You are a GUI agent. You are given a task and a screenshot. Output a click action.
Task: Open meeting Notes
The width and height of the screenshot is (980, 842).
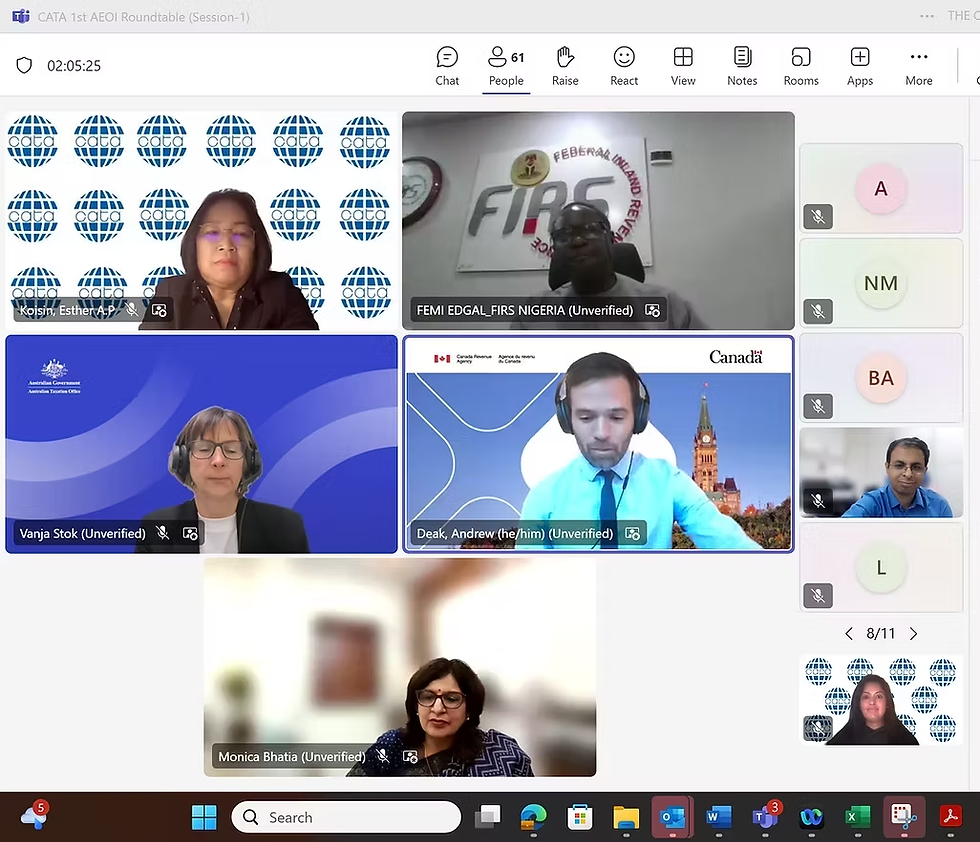click(742, 66)
